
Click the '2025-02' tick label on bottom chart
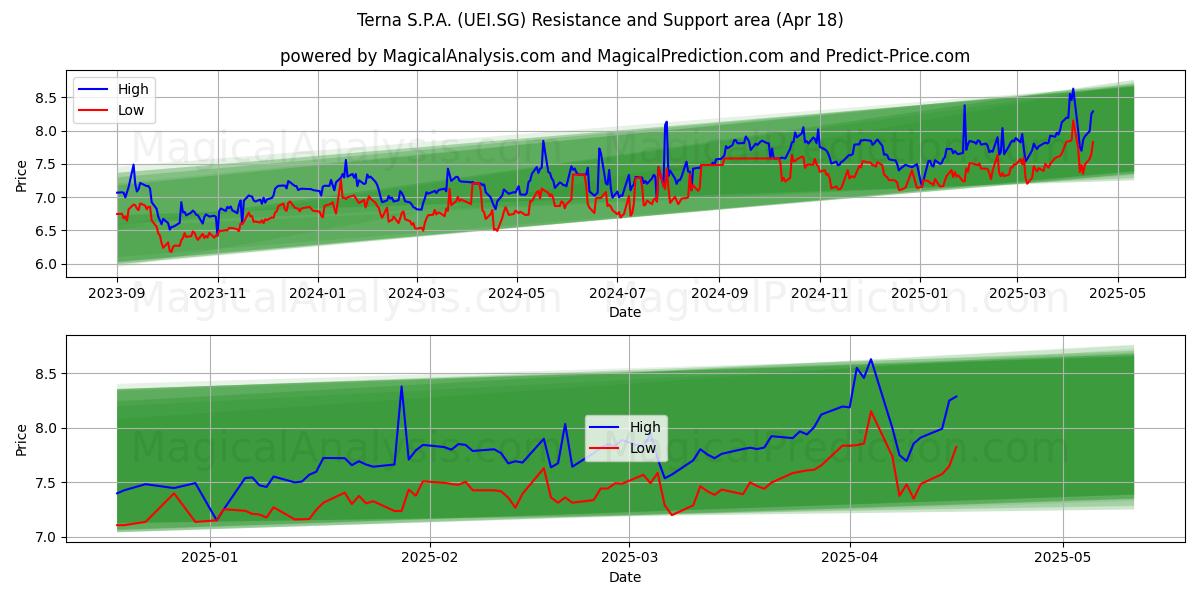pyautogui.click(x=430, y=558)
